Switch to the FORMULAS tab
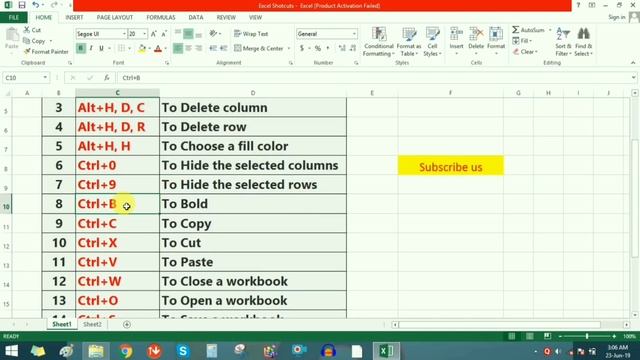This screenshot has height=360, width=640. point(161,18)
